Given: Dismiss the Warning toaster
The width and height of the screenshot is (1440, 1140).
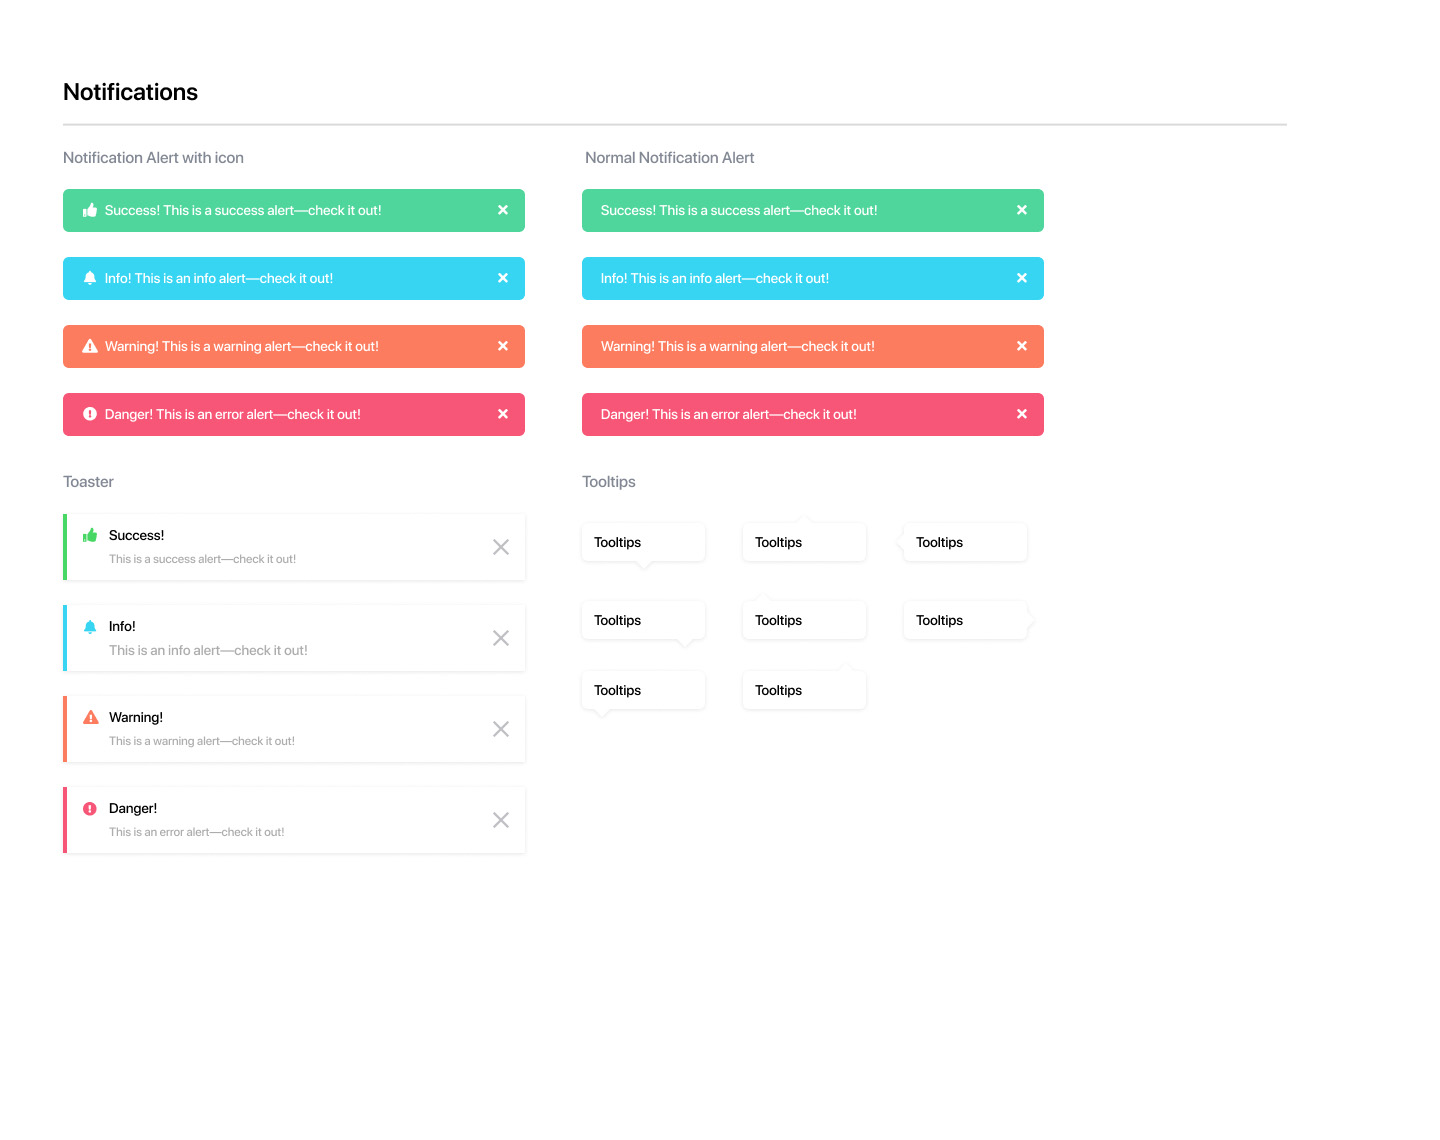Looking at the screenshot, I should [x=501, y=729].
